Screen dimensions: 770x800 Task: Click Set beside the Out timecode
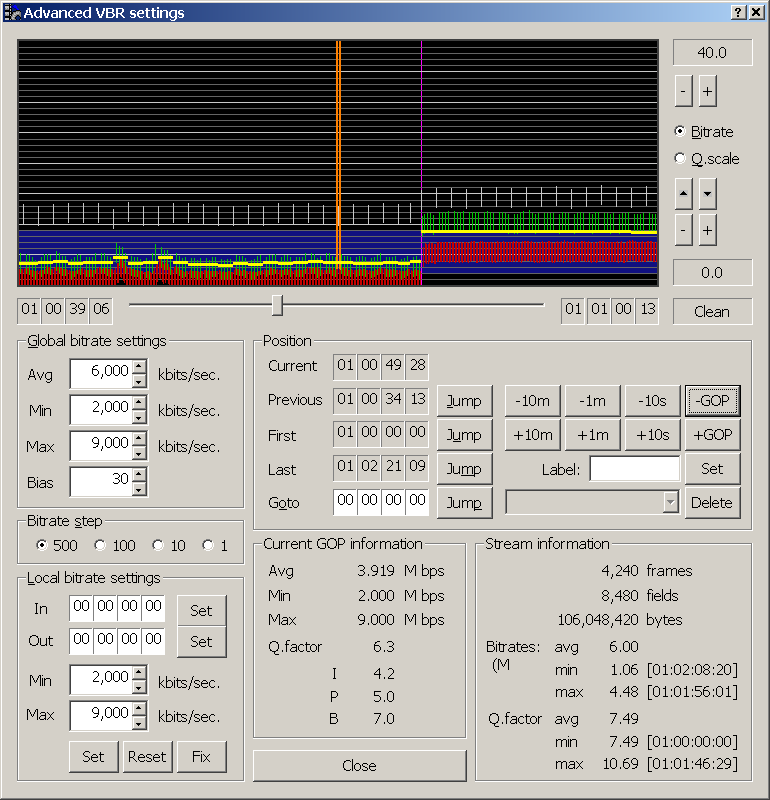(202, 641)
